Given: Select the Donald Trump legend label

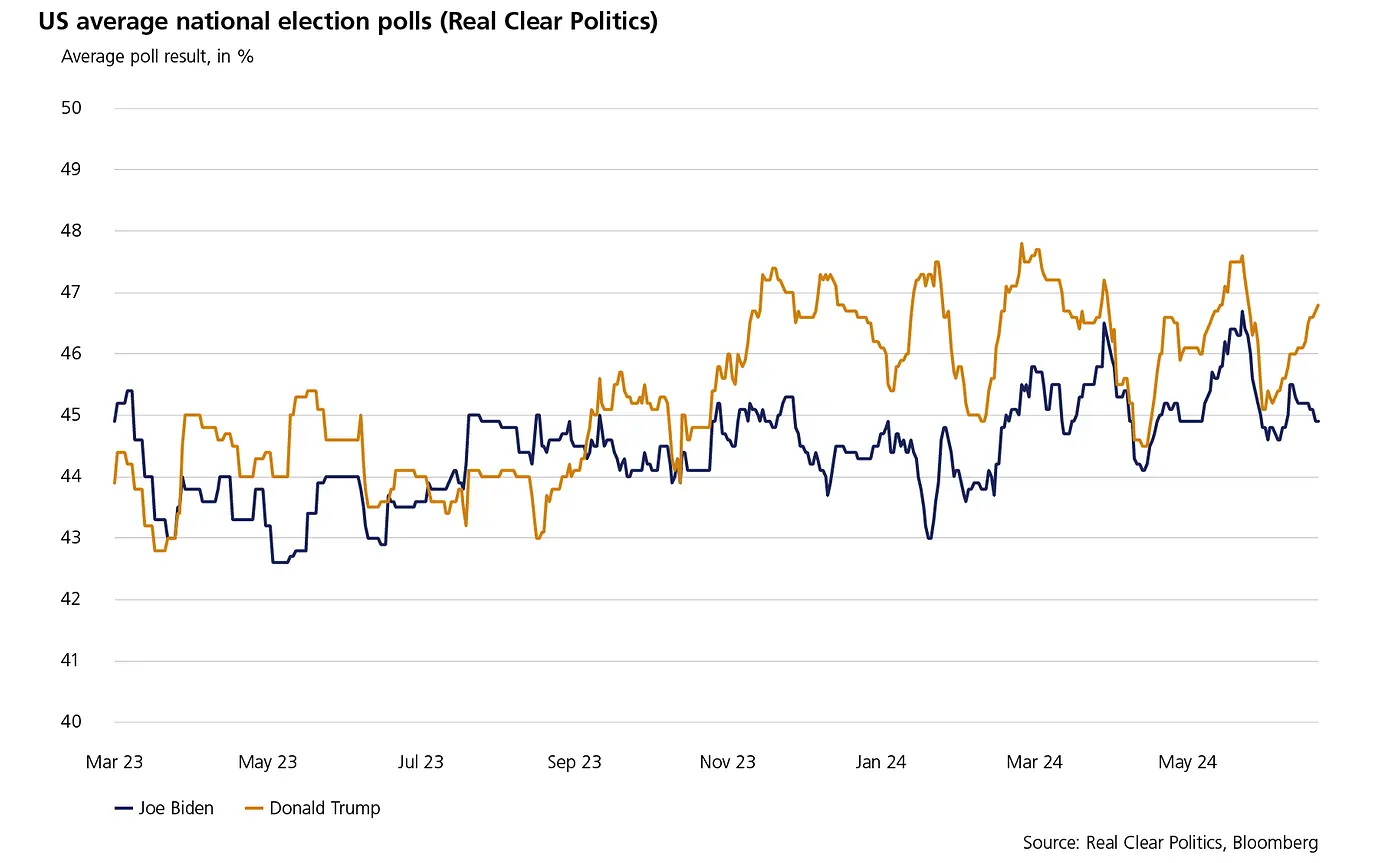Looking at the screenshot, I should (x=325, y=808).
